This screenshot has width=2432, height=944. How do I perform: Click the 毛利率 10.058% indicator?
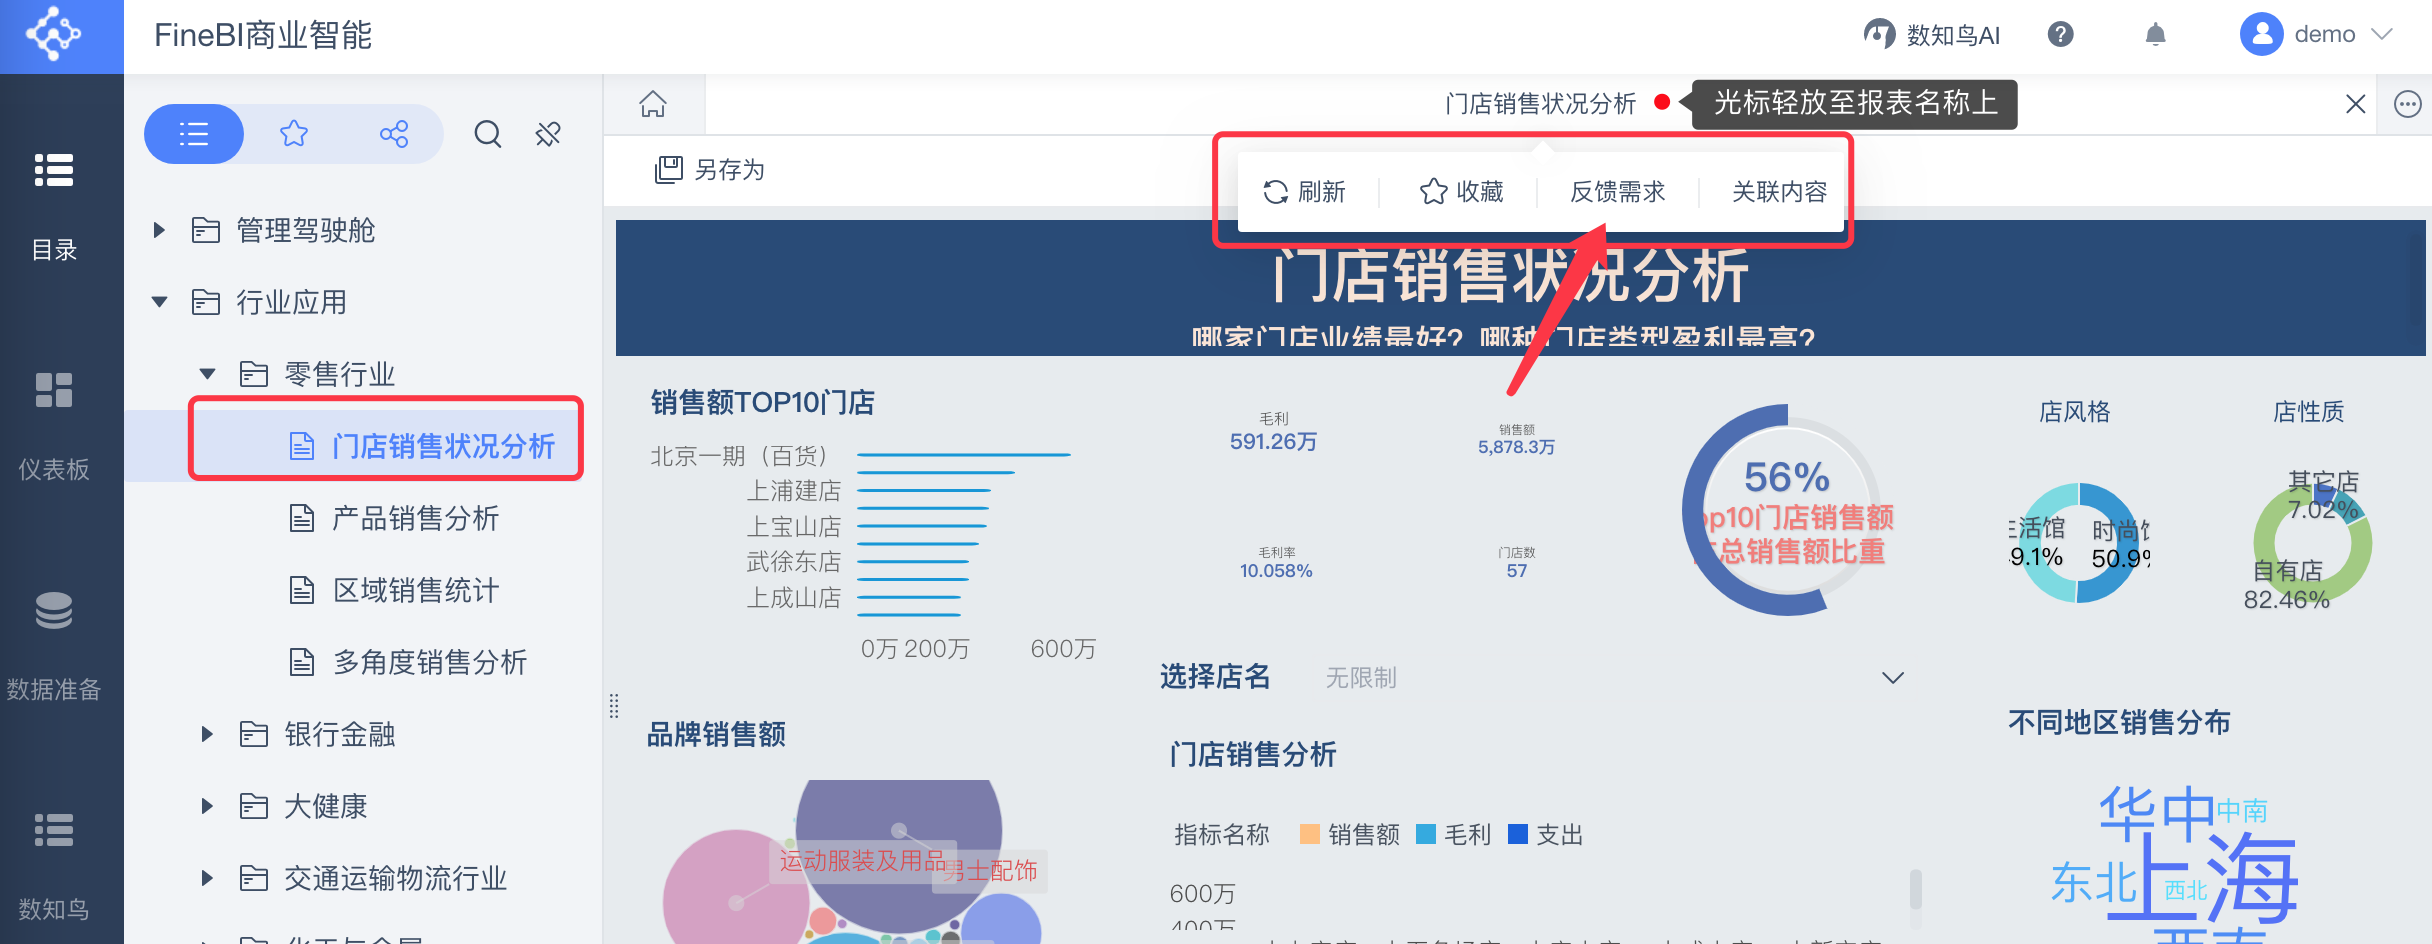[x=1276, y=564]
